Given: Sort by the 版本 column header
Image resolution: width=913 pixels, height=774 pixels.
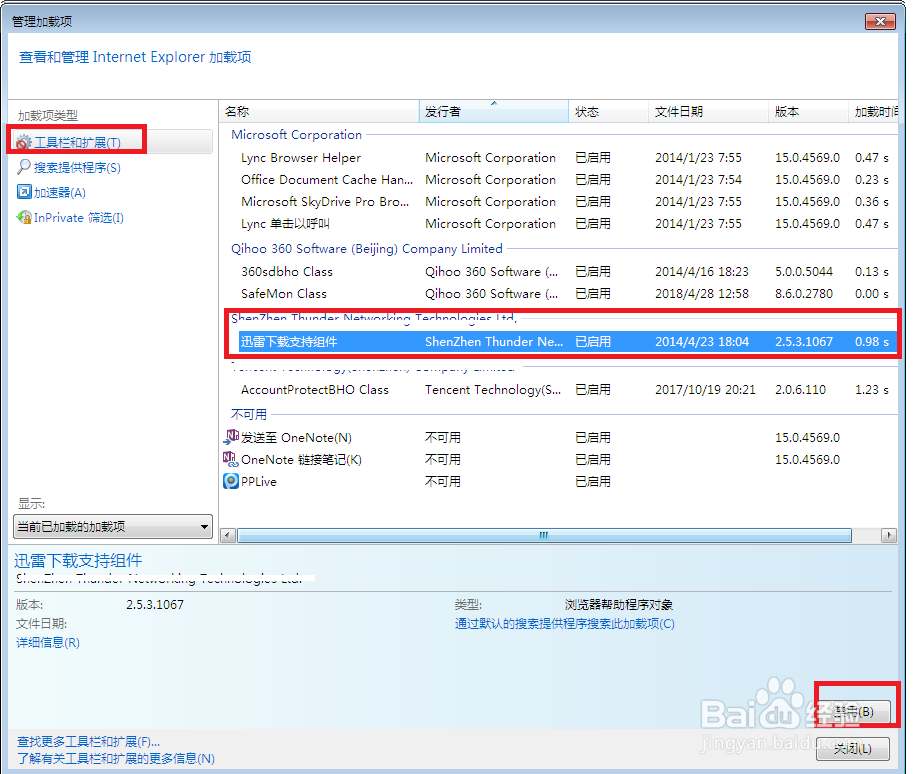Looking at the screenshot, I should [808, 112].
